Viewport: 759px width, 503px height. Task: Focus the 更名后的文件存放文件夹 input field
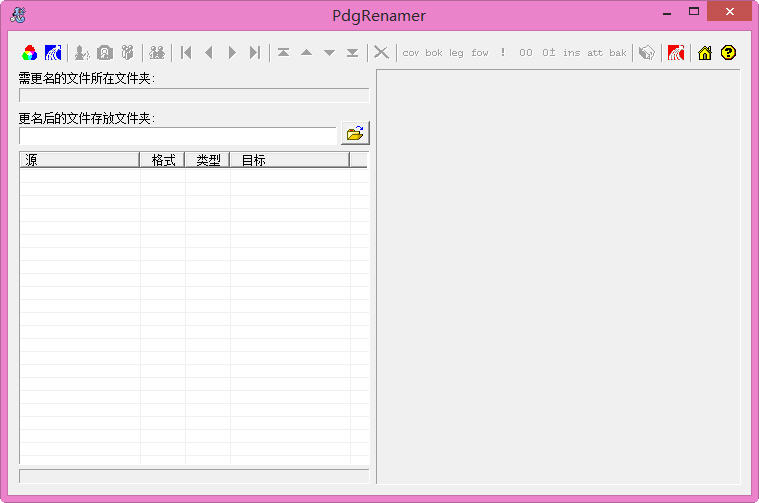[178, 136]
